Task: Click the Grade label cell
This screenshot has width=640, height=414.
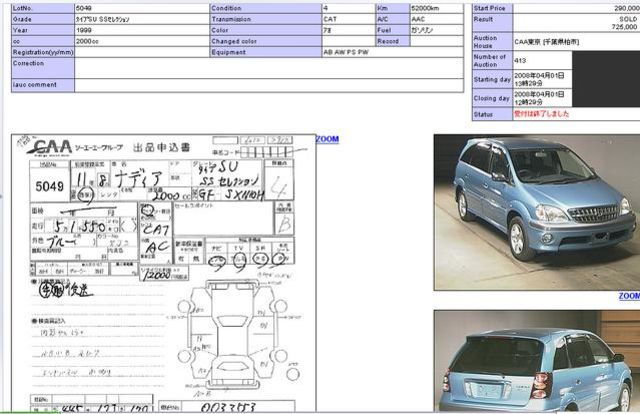Action: pos(43,19)
